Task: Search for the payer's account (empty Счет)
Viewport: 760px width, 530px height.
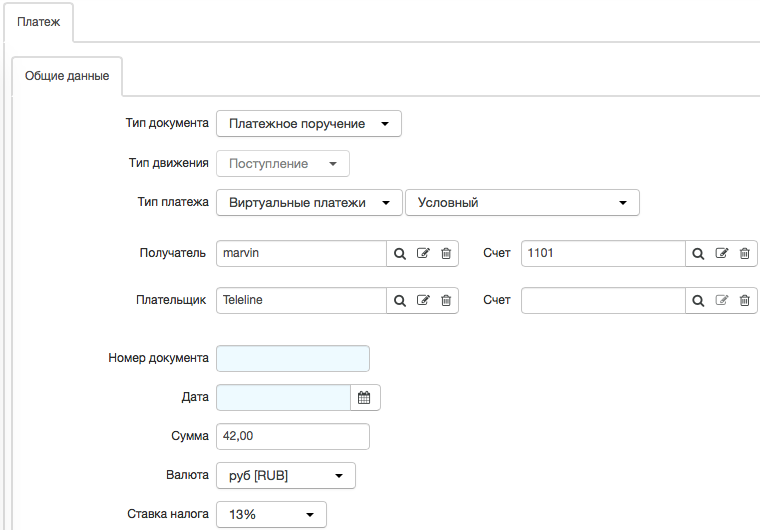Action: click(698, 300)
